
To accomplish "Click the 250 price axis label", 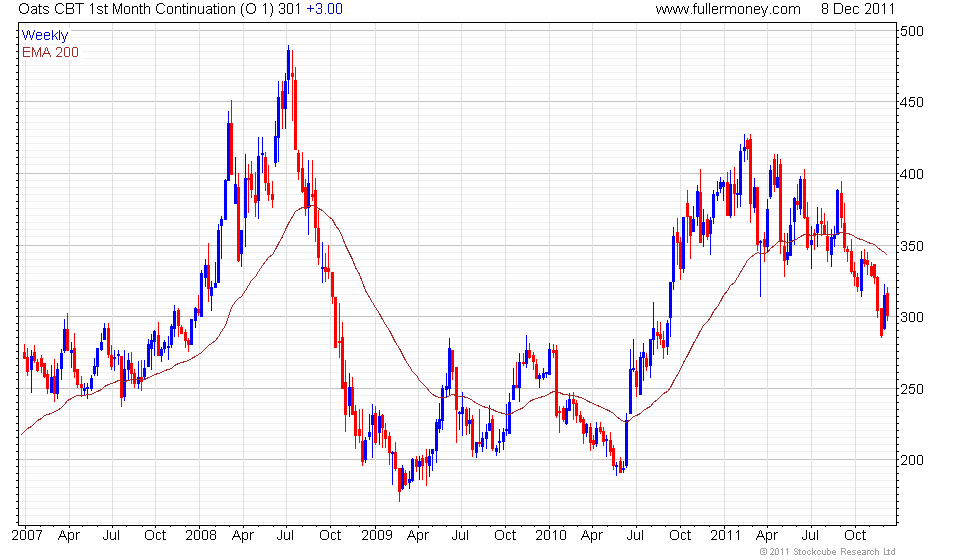I will point(911,389).
